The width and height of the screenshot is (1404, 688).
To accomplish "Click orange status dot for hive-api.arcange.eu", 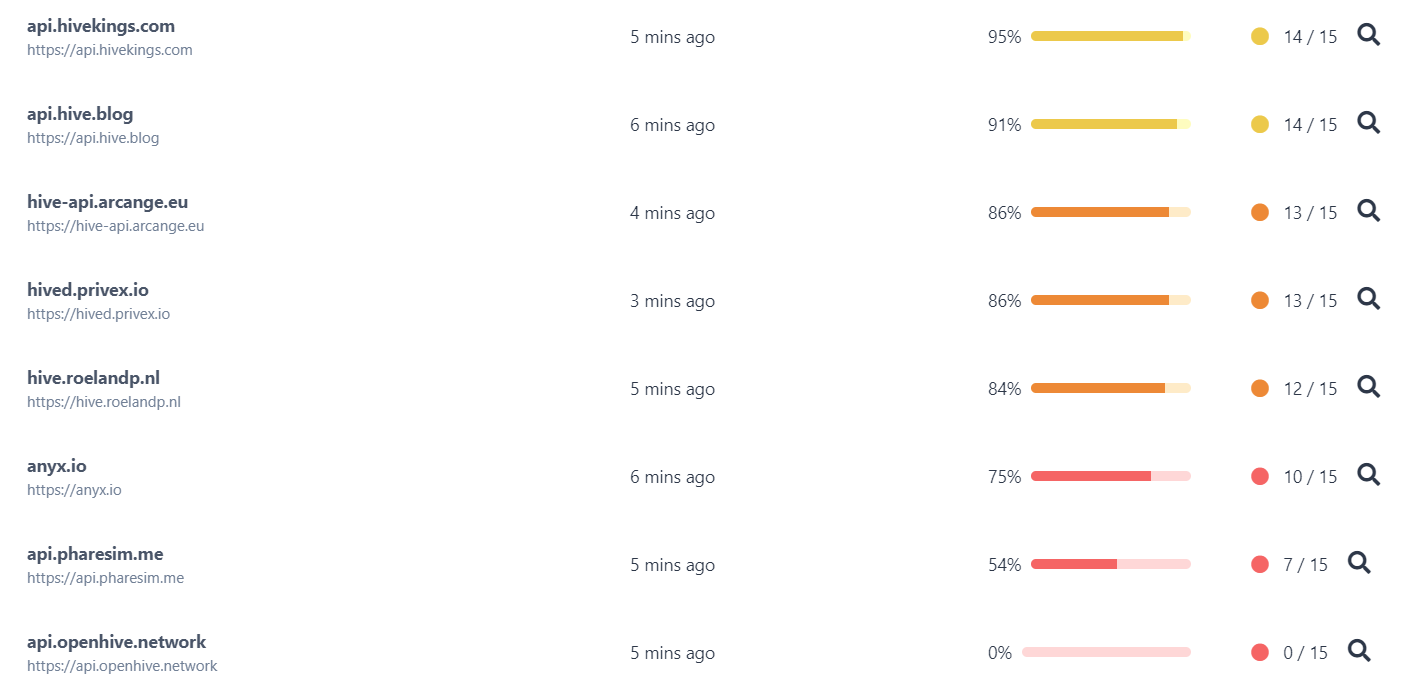I will [x=1260, y=212].
